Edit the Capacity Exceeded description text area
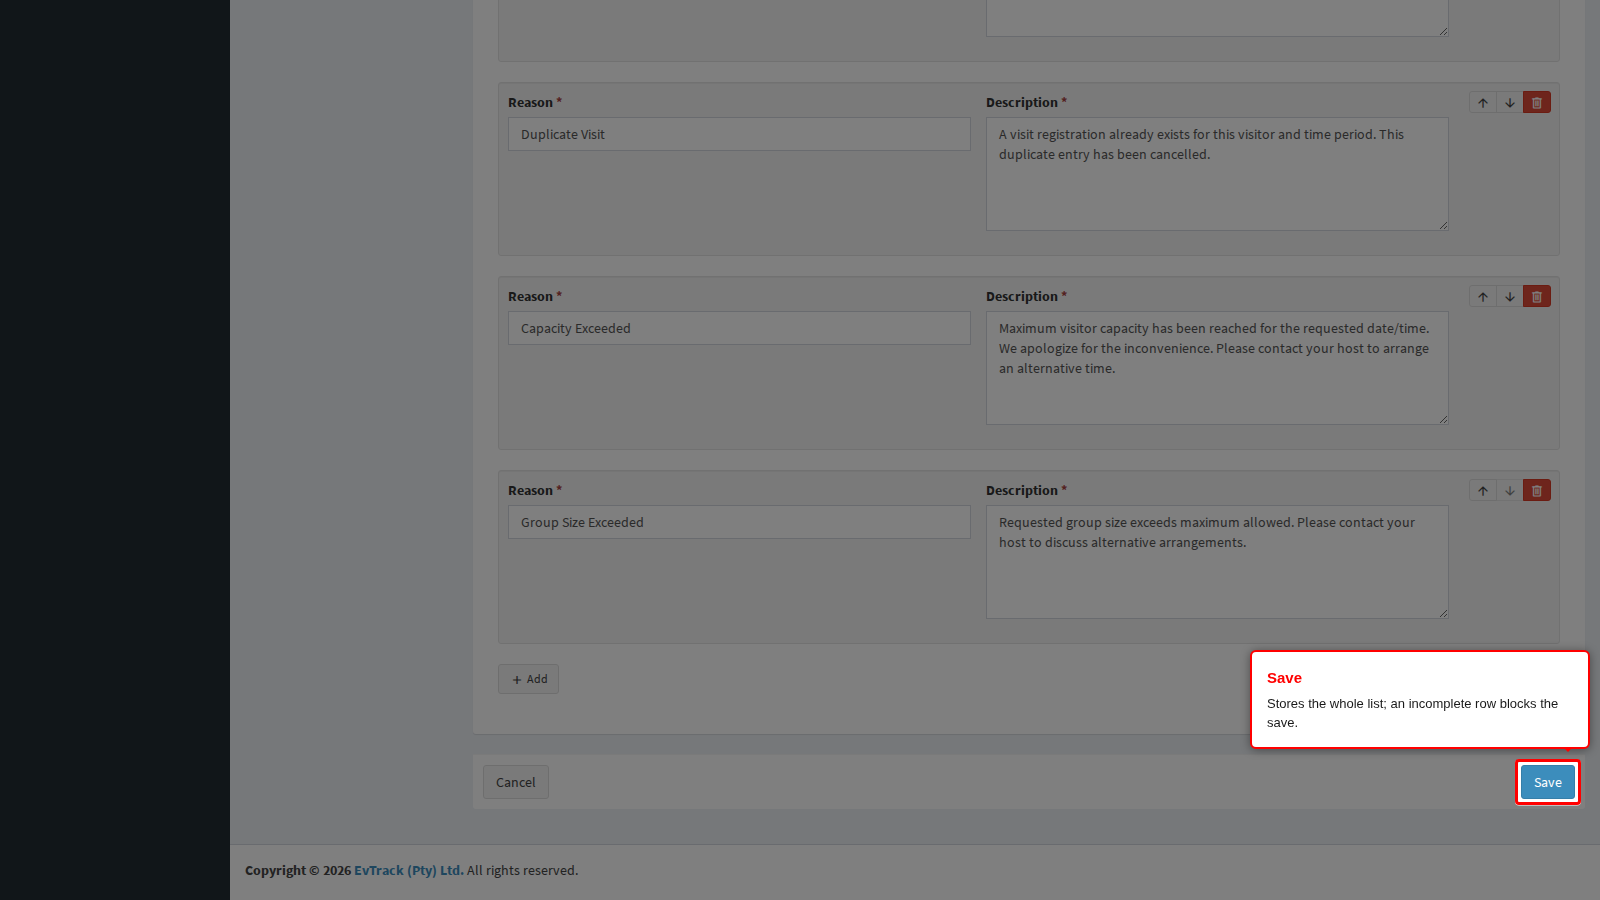 1217,368
